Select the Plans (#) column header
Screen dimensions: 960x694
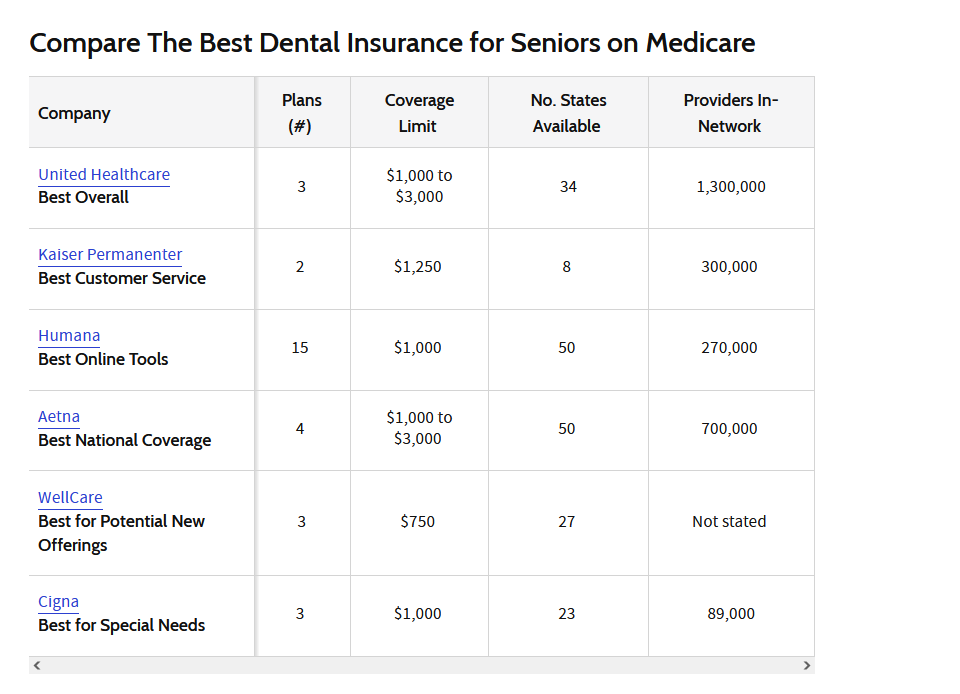pos(302,113)
